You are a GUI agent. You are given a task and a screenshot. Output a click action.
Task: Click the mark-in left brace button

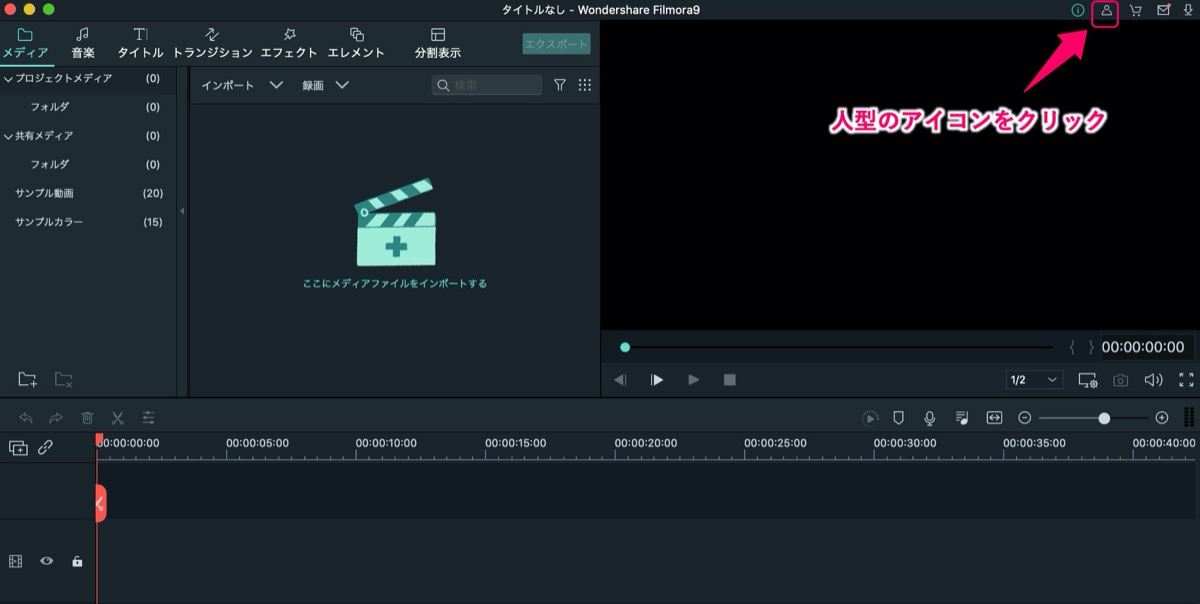pyautogui.click(x=1072, y=347)
